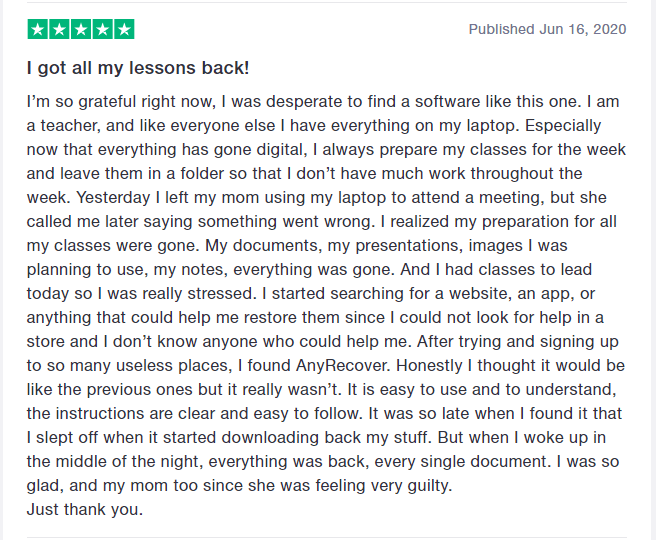
Task: Click the closing line "Just thank you."
Action: tap(85, 510)
